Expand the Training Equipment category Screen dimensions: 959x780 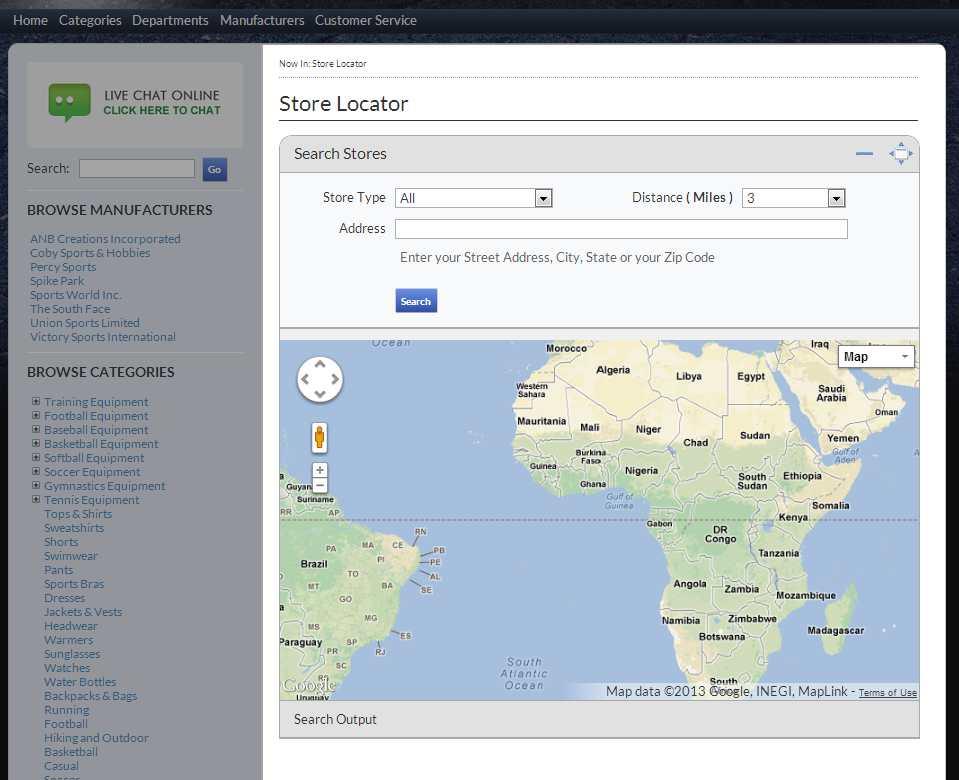pyautogui.click(x=36, y=402)
